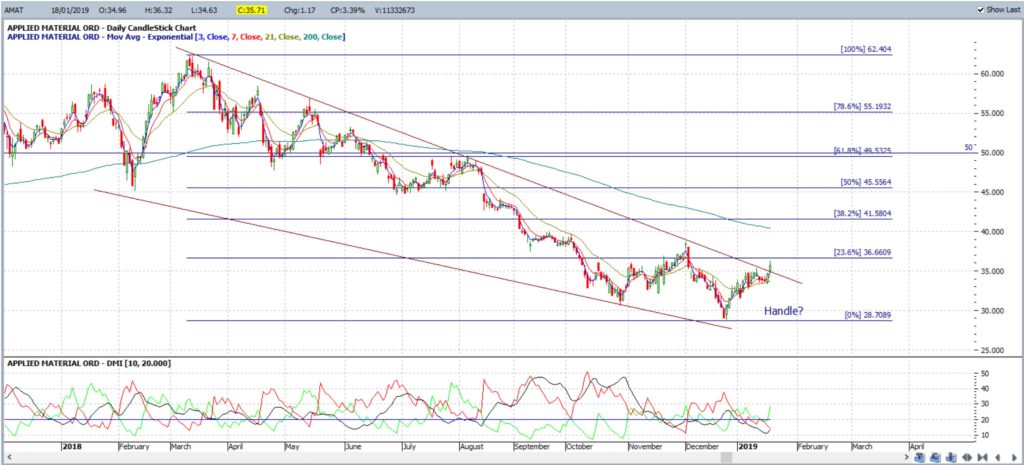1024x465 pixels.
Task: Click the 2018 year label on time axis
Action: tap(71, 447)
